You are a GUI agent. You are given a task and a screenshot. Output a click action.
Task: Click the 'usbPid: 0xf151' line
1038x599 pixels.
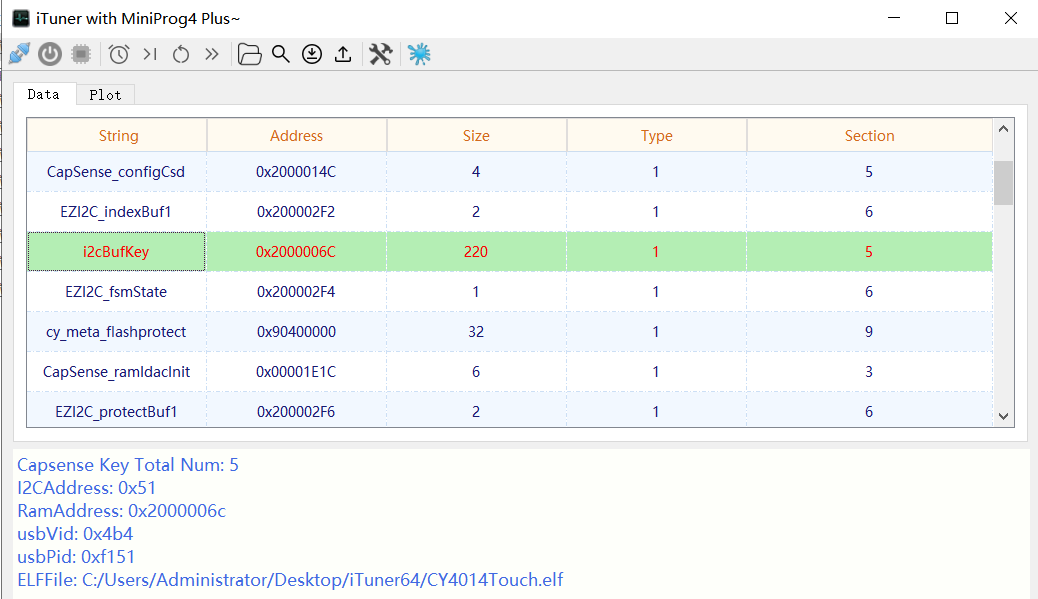click(76, 557)
